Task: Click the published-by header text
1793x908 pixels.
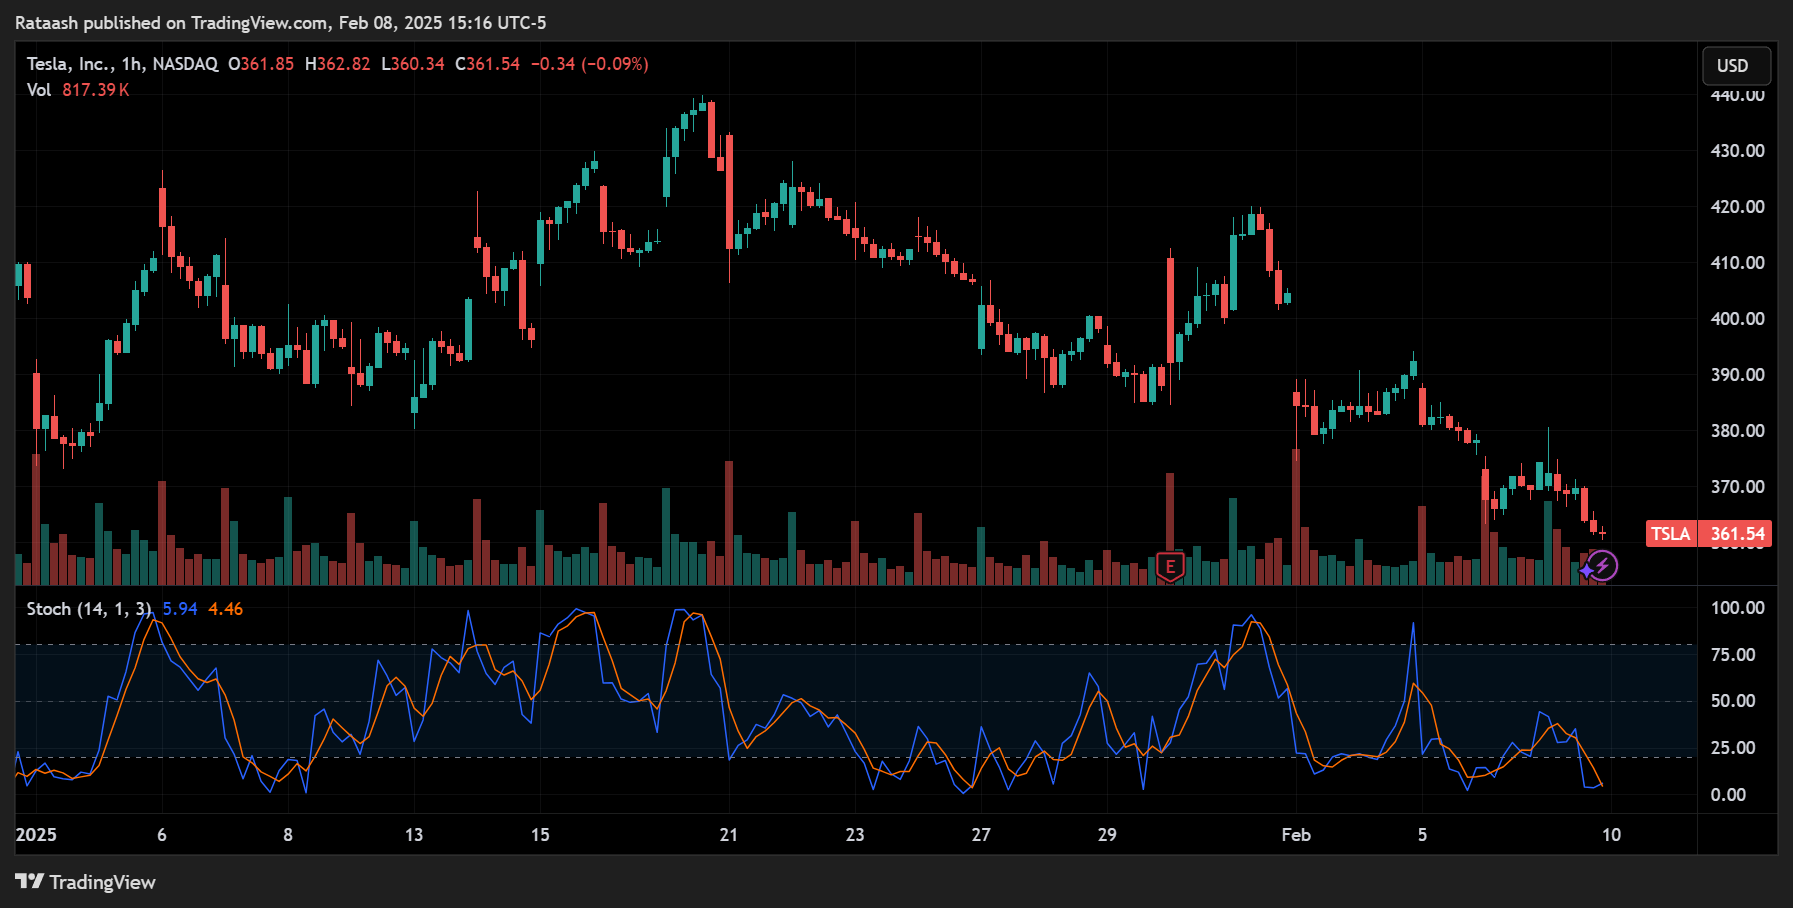Action: coord(281,23)
